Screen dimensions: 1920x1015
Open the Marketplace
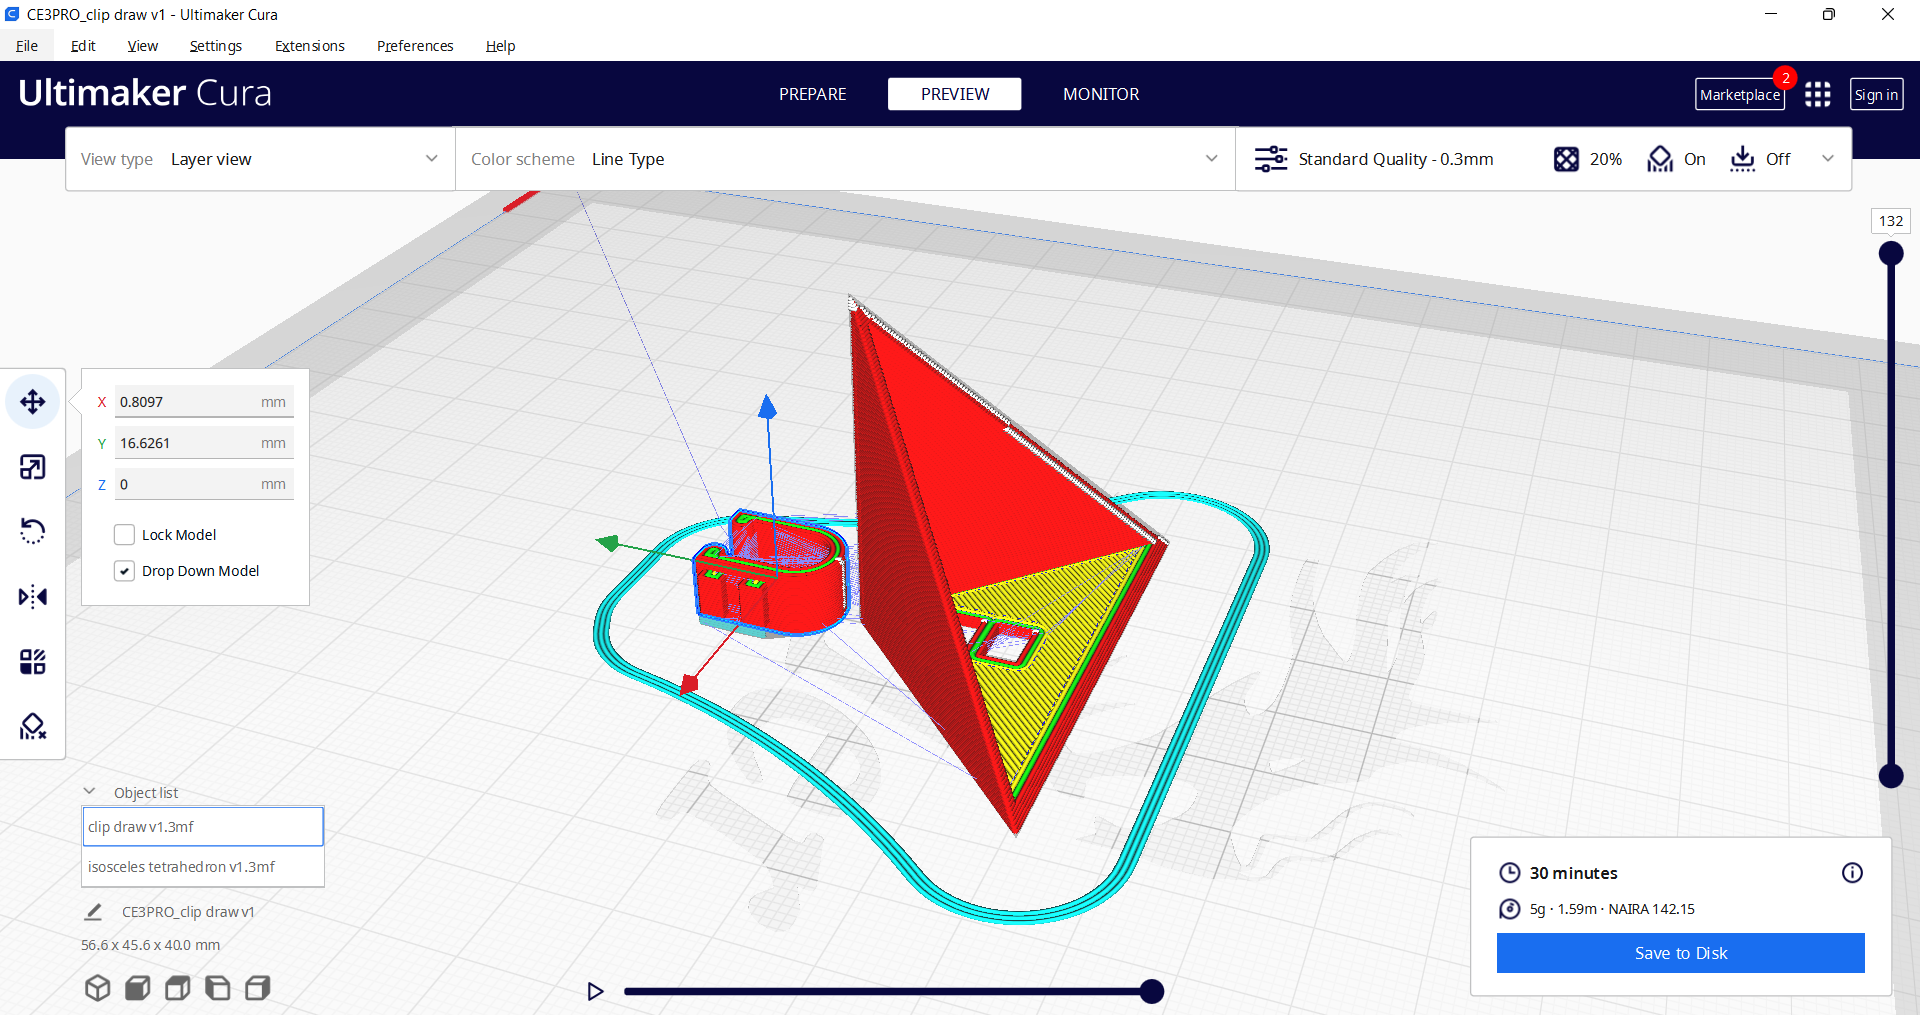[x=1740, y=93]
